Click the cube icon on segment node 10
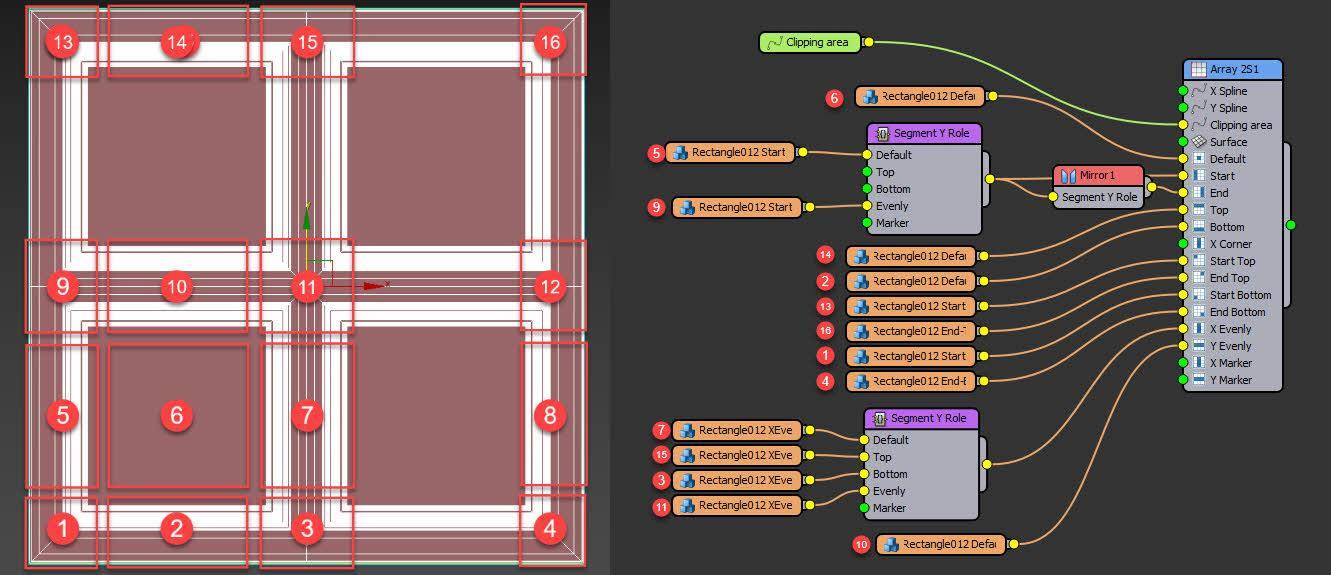 (x=890, y=545)
